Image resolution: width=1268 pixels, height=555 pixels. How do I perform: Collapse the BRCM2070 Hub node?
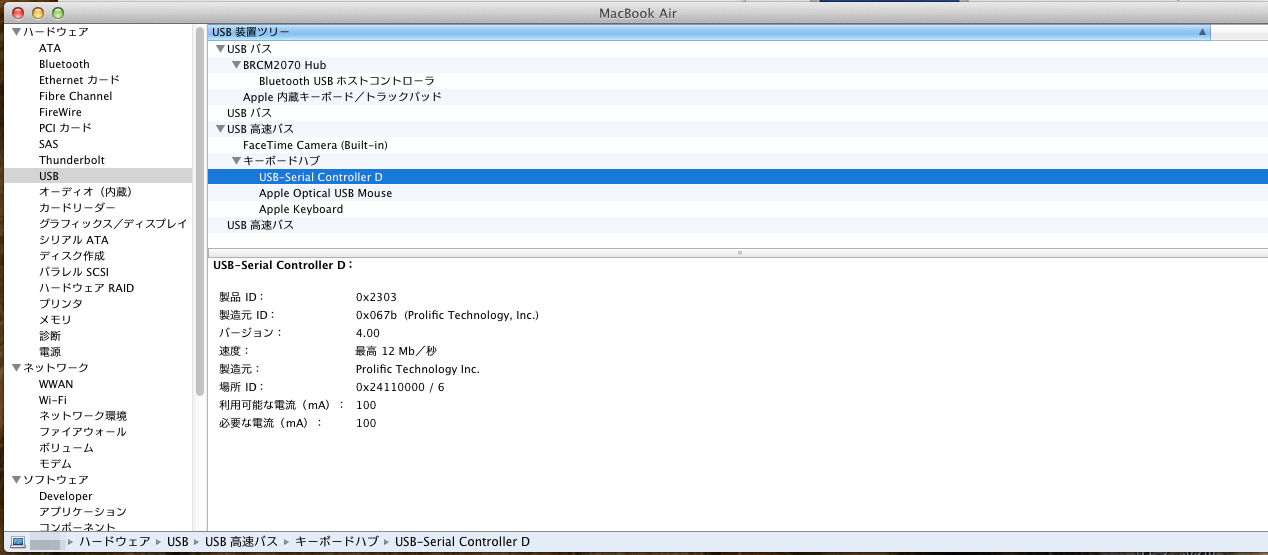click(x=236, y=65)
